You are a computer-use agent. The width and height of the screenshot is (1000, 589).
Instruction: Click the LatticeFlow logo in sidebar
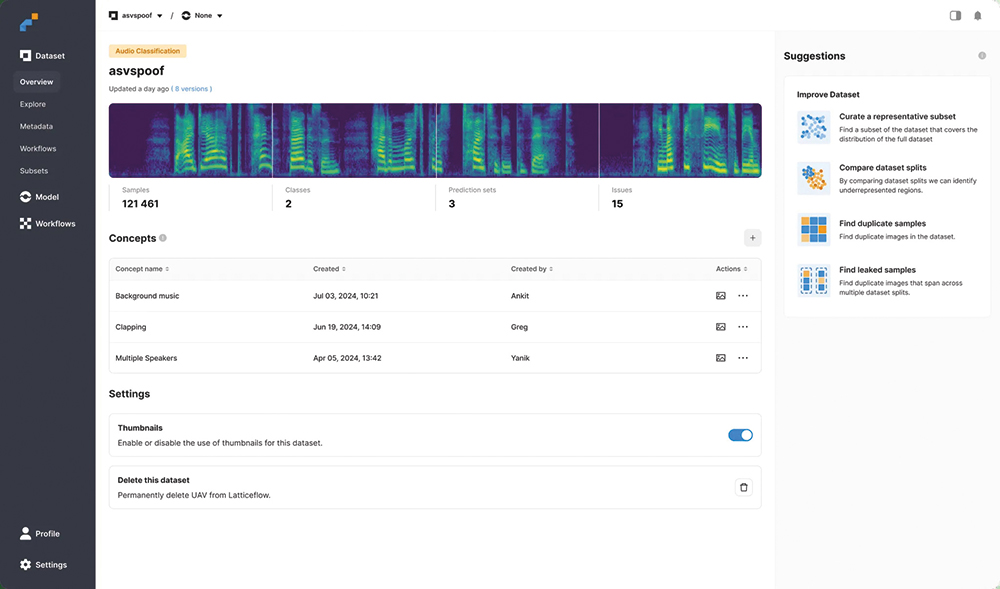point(29,22)
